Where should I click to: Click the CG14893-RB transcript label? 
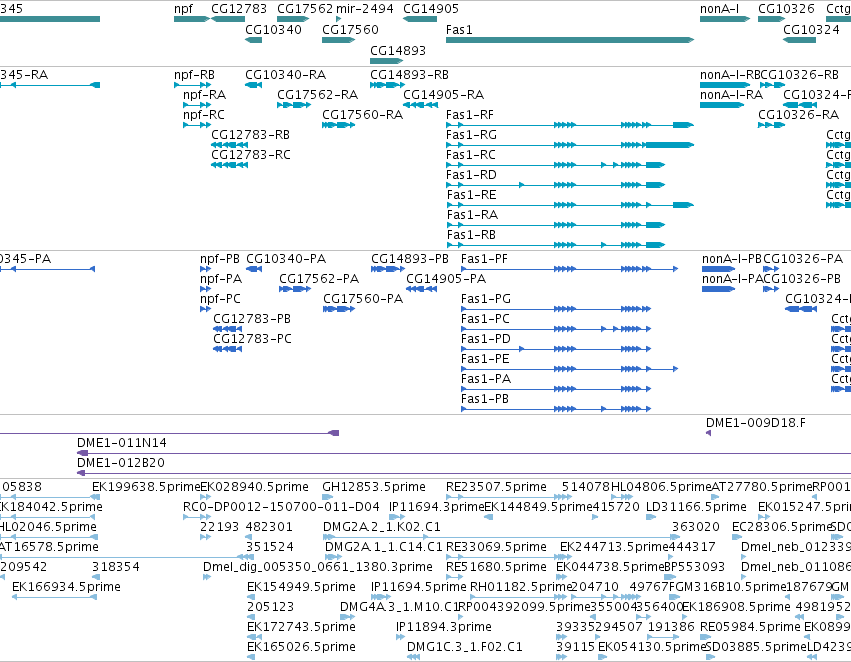409,75
